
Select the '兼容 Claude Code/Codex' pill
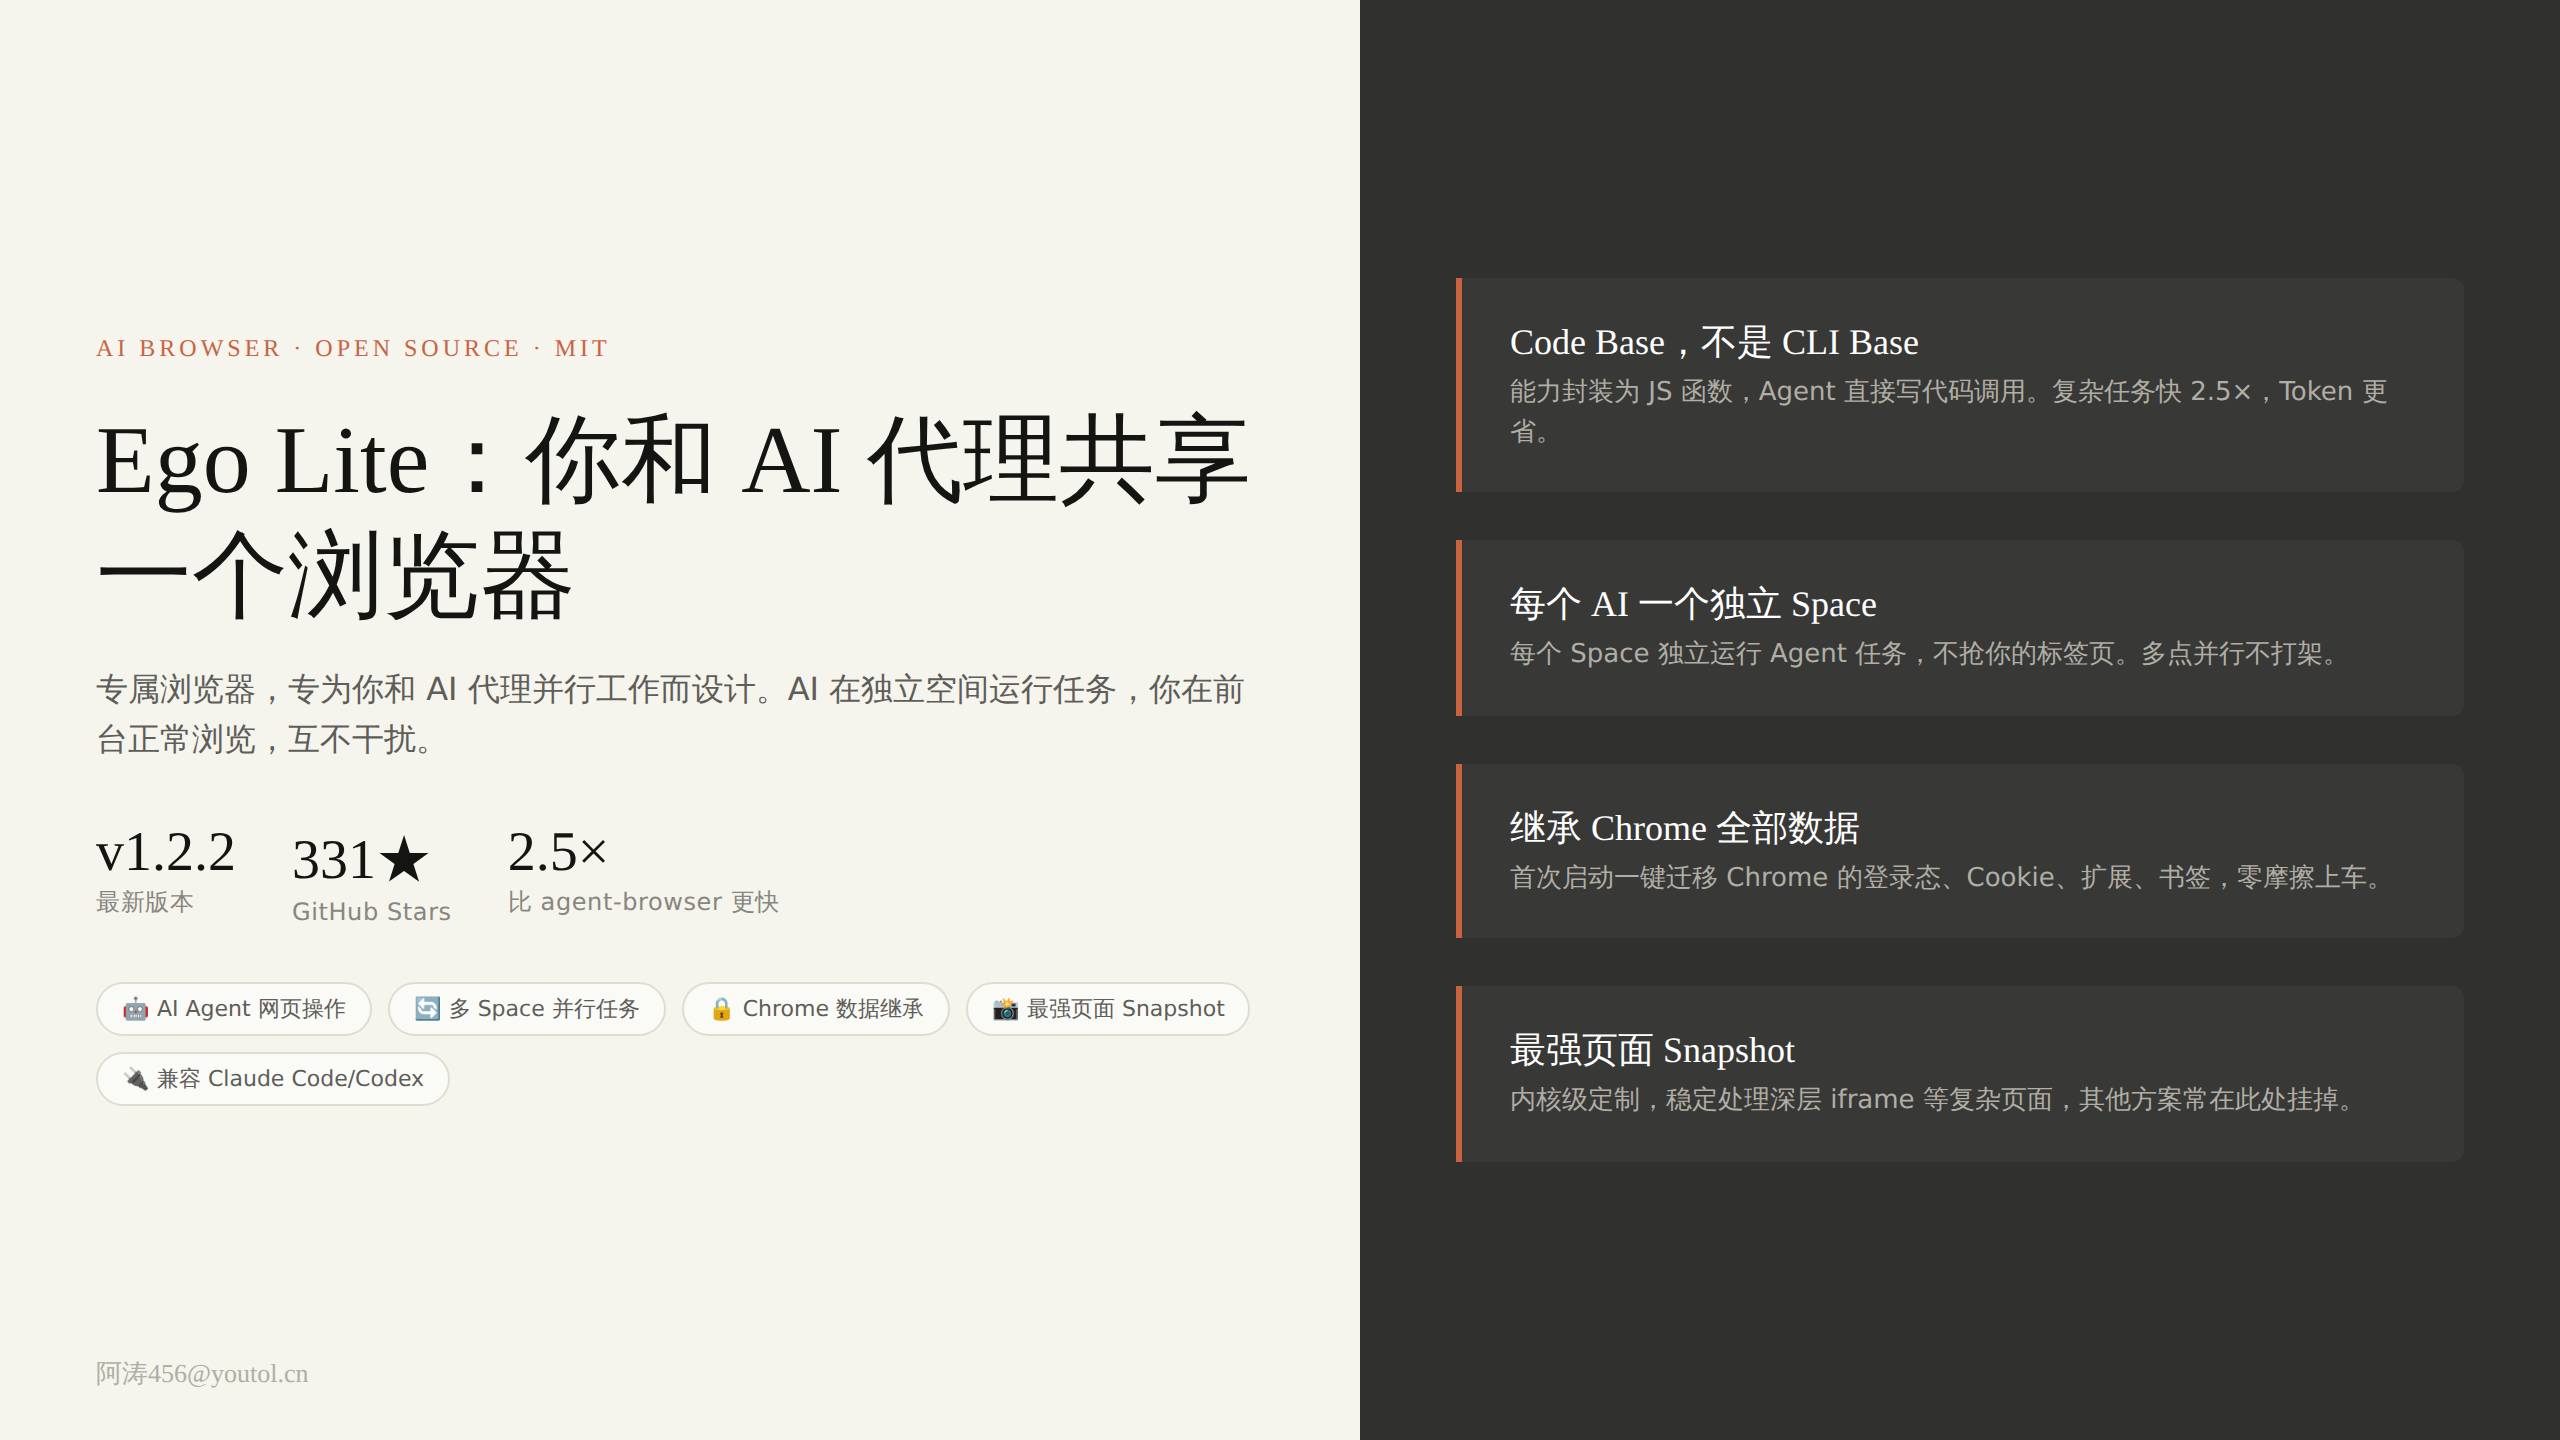273,1079
